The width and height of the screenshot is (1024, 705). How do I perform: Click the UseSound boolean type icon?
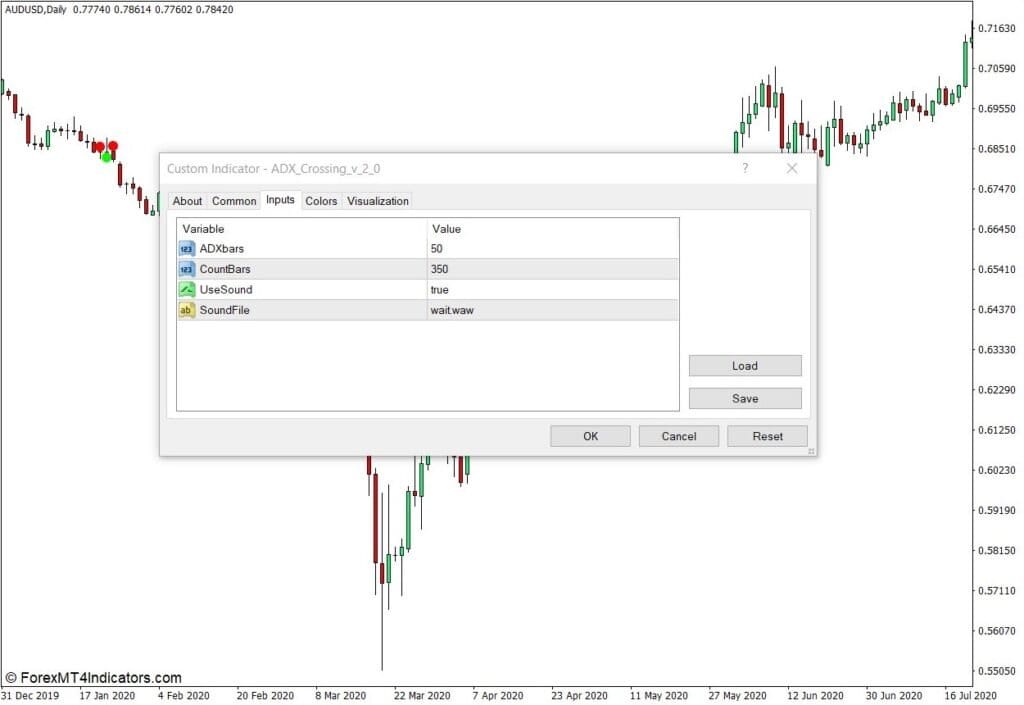click(x=187, y=290)
